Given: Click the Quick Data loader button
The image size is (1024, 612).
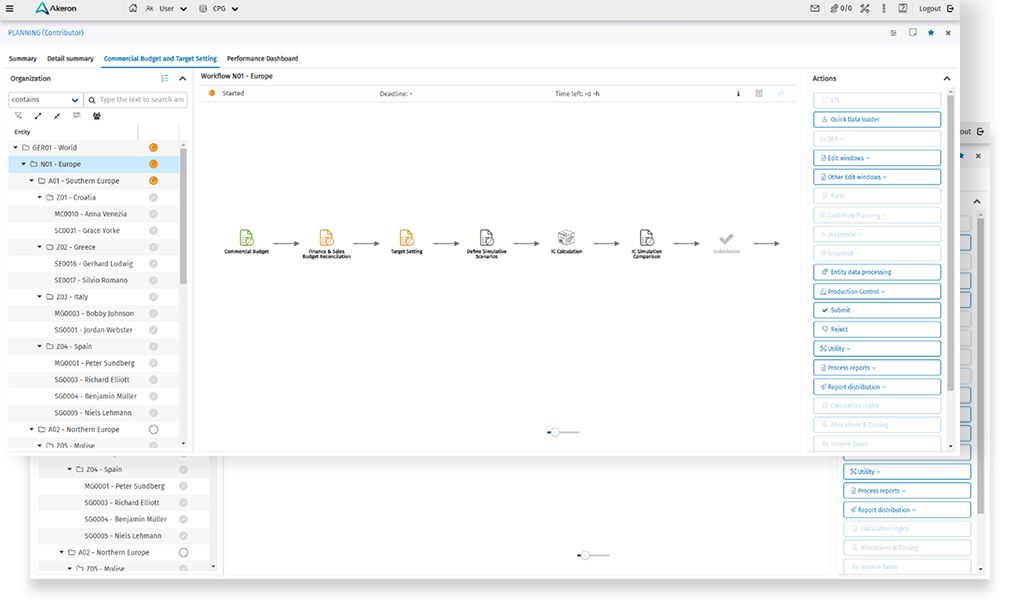Looking at the screenshot, I should click(877, 119).
